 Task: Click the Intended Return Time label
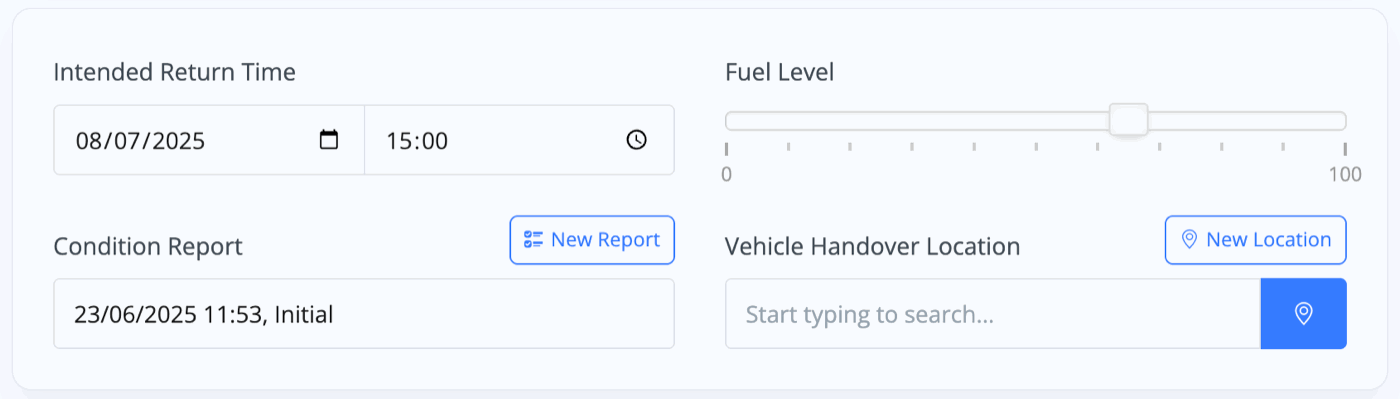coord(174,72)
